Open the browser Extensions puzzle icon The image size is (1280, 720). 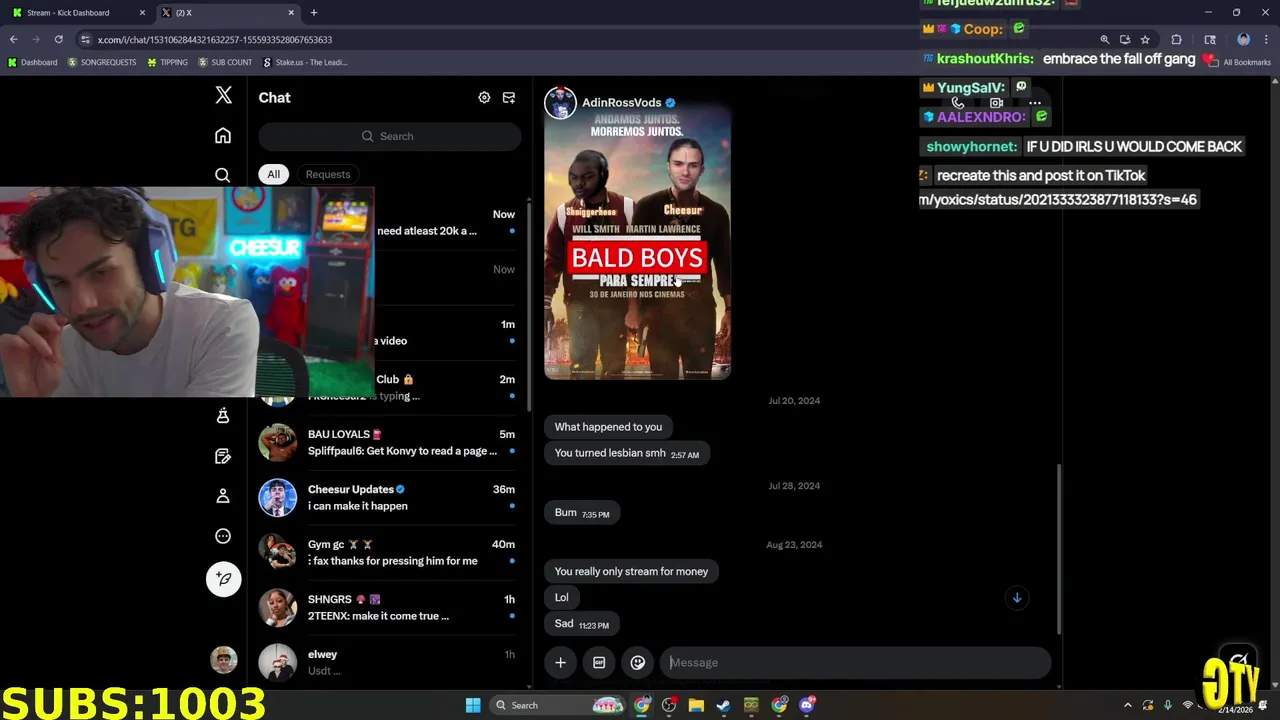pos(1176,39)
